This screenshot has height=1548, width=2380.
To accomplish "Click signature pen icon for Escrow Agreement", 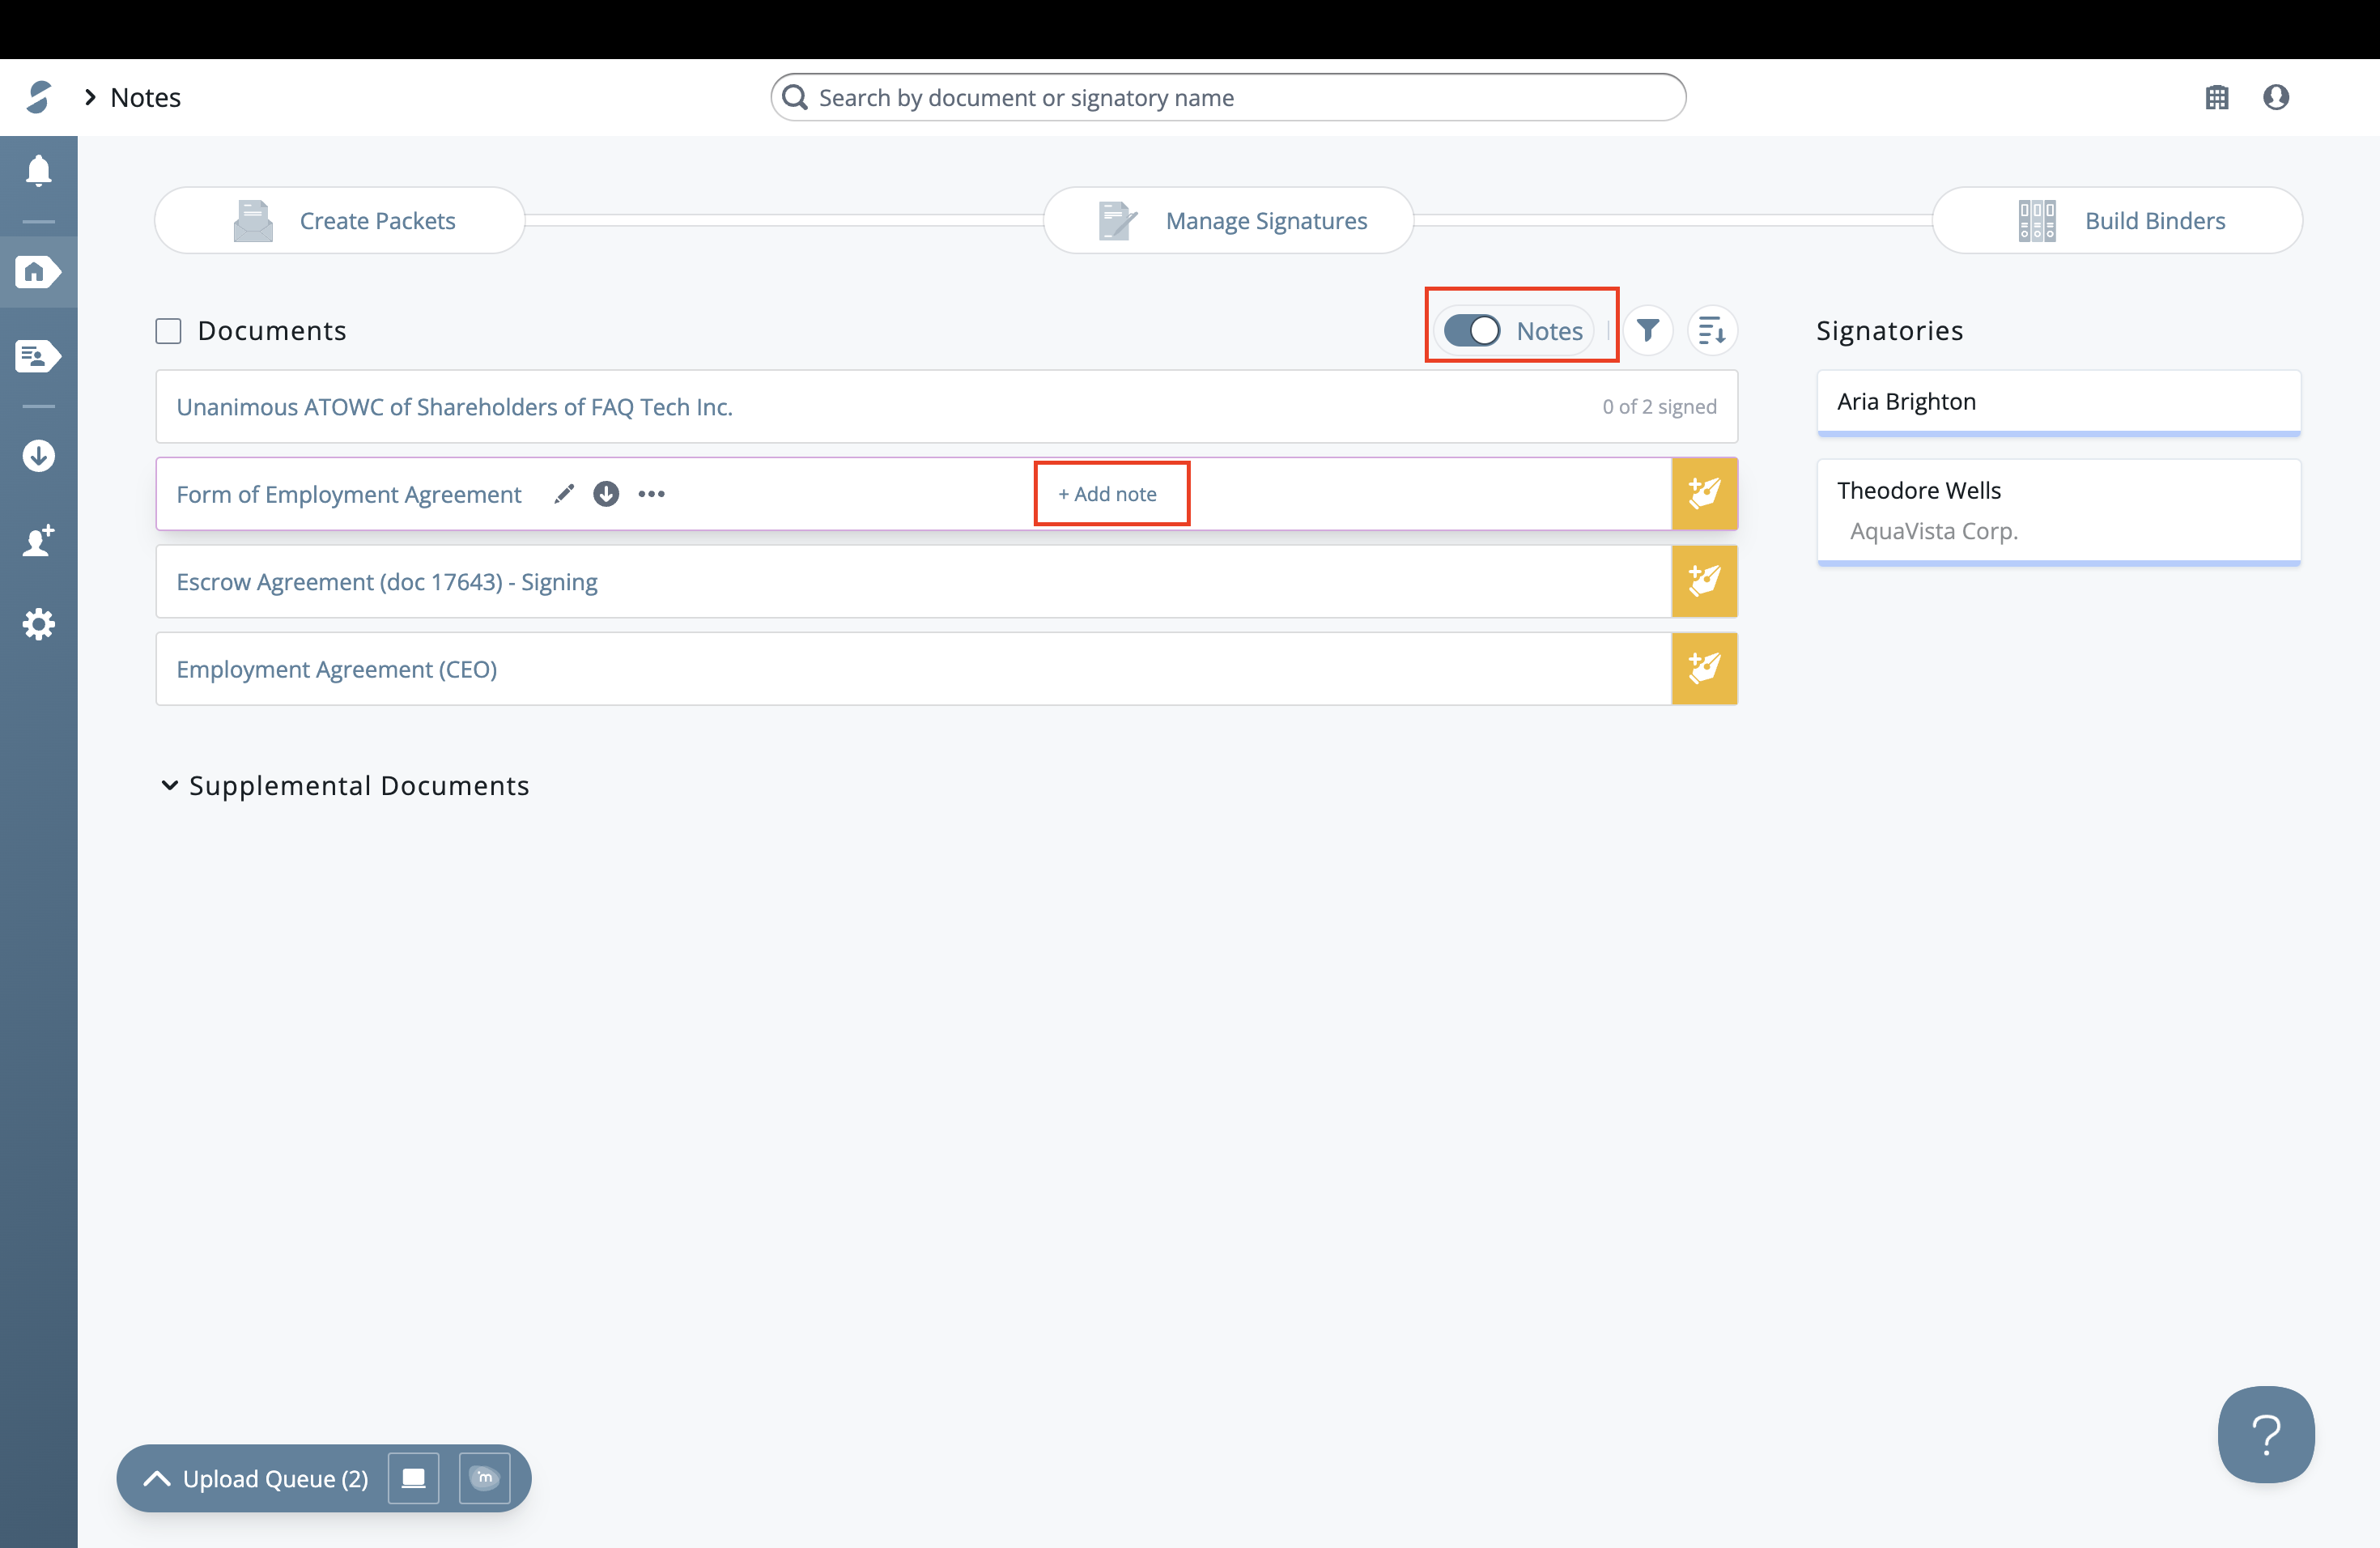I will pos(1704,581).
